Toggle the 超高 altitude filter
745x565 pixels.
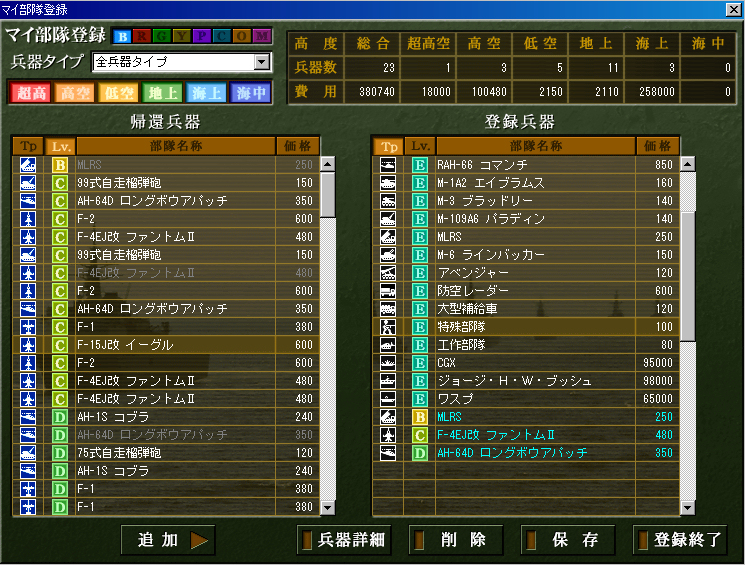click(31, 93)
